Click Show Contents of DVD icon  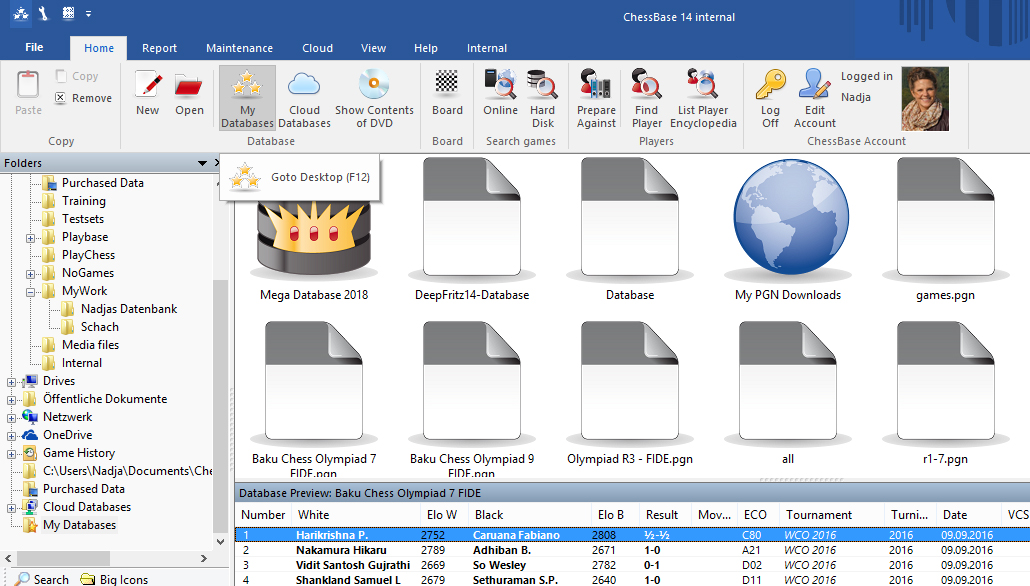click(x=374, y=98)
